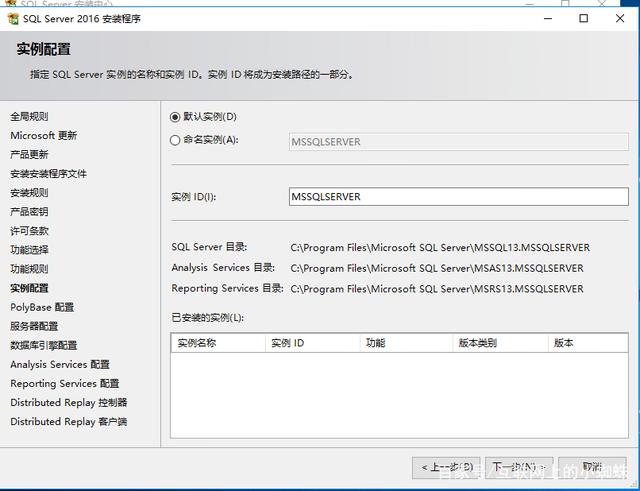Click the SQL Server directory path MSSQL13.MSSQLSERVER
Screen dimensions: 640x491
(440, 248)
